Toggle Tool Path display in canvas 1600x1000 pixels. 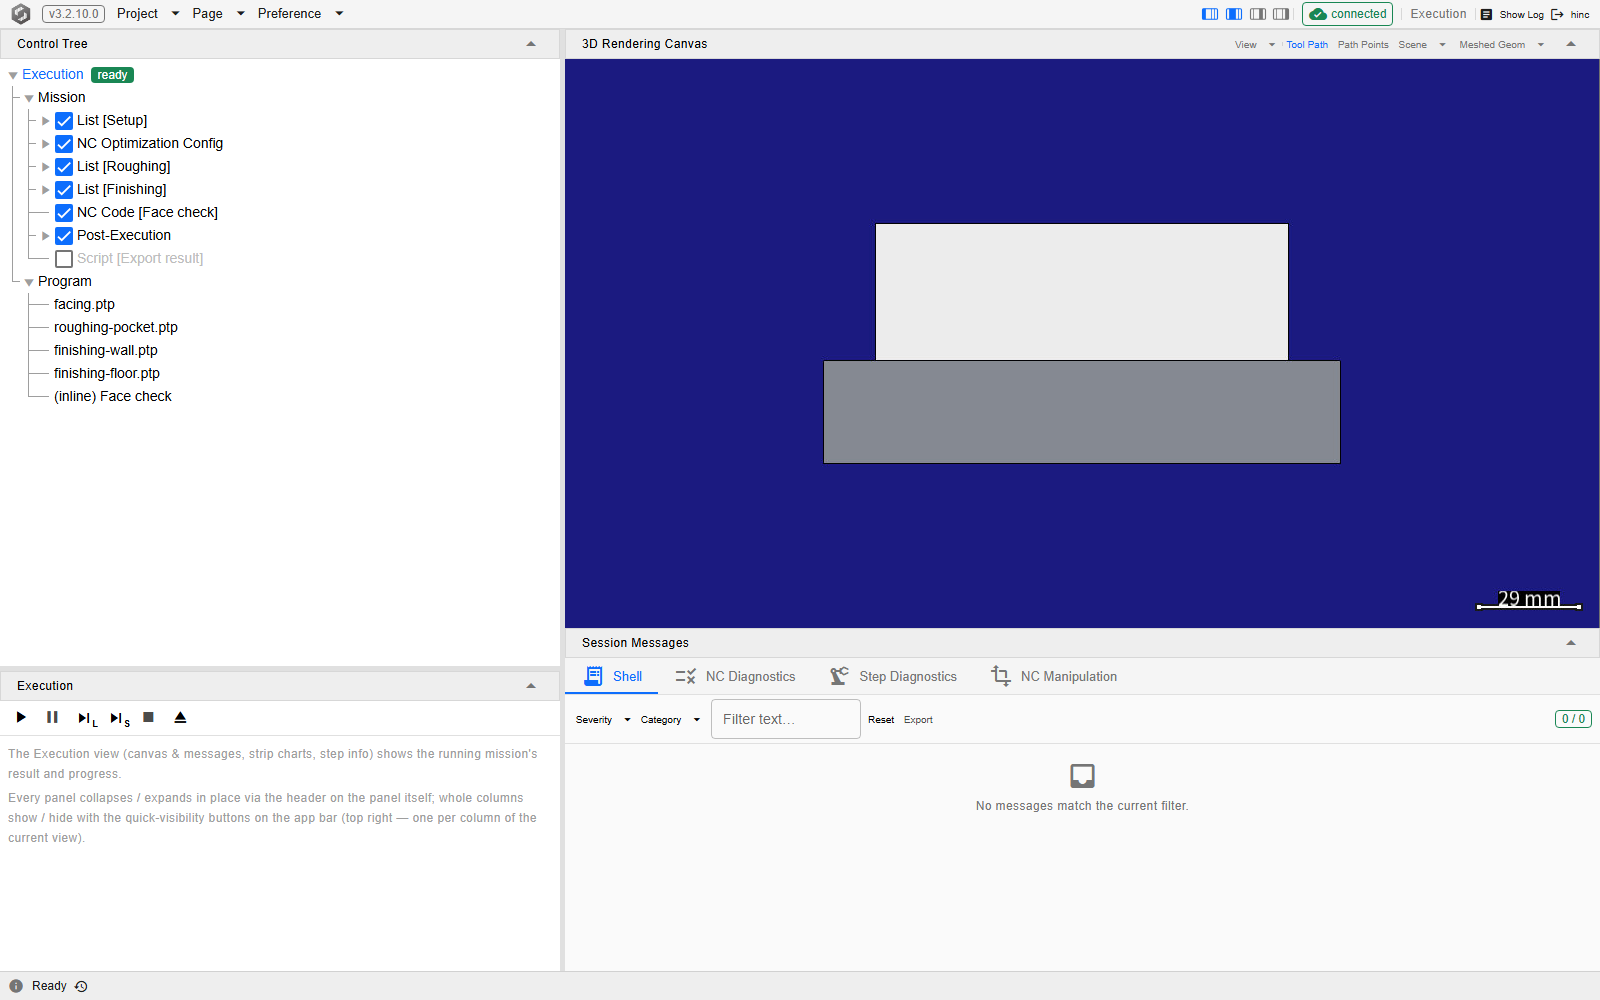click(1307, 45)
